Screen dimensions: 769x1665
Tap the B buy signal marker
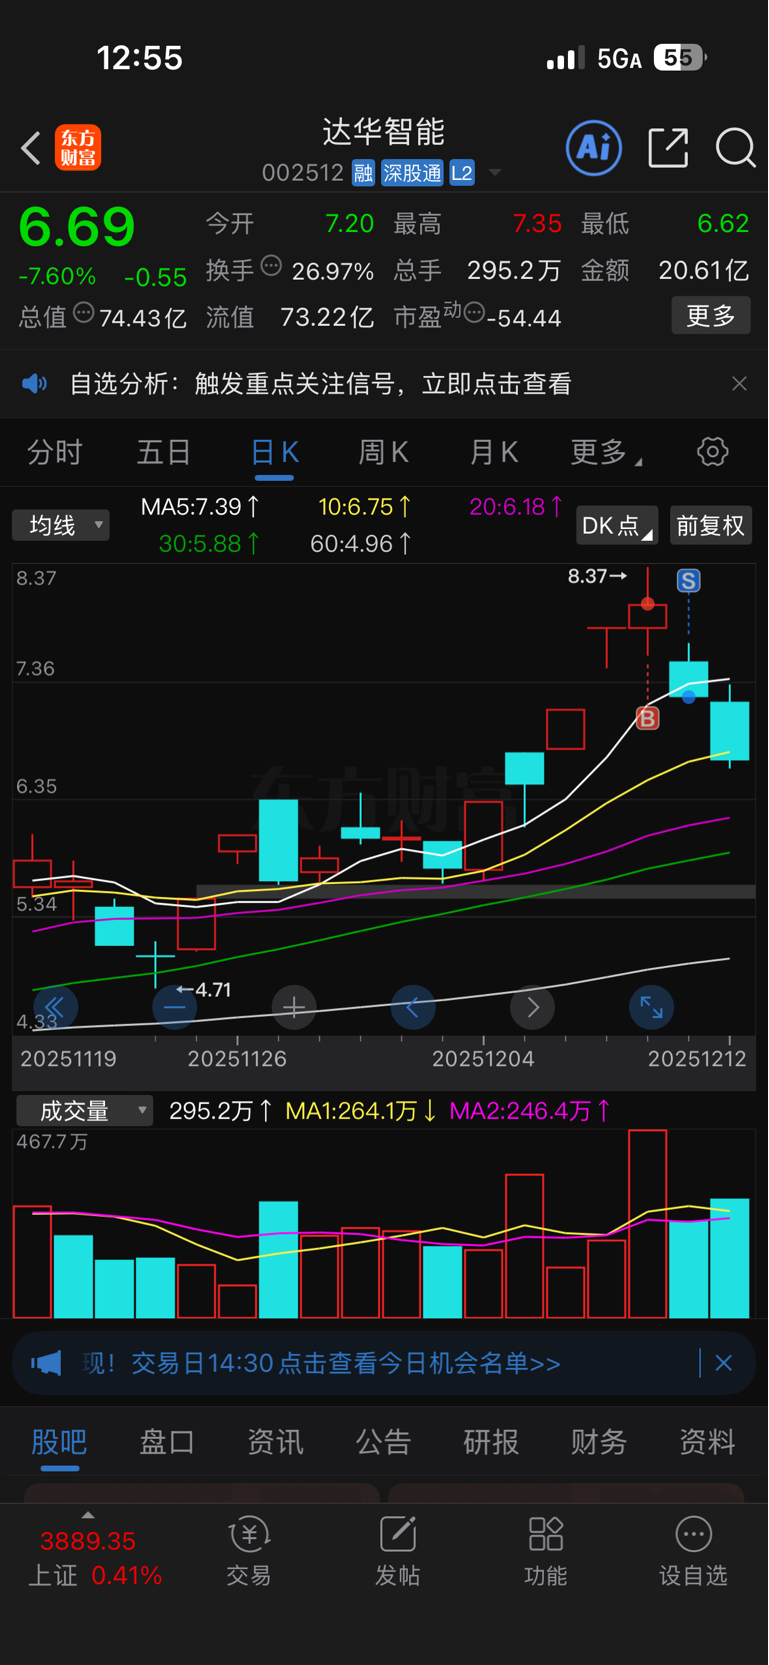tap(648, 718)
